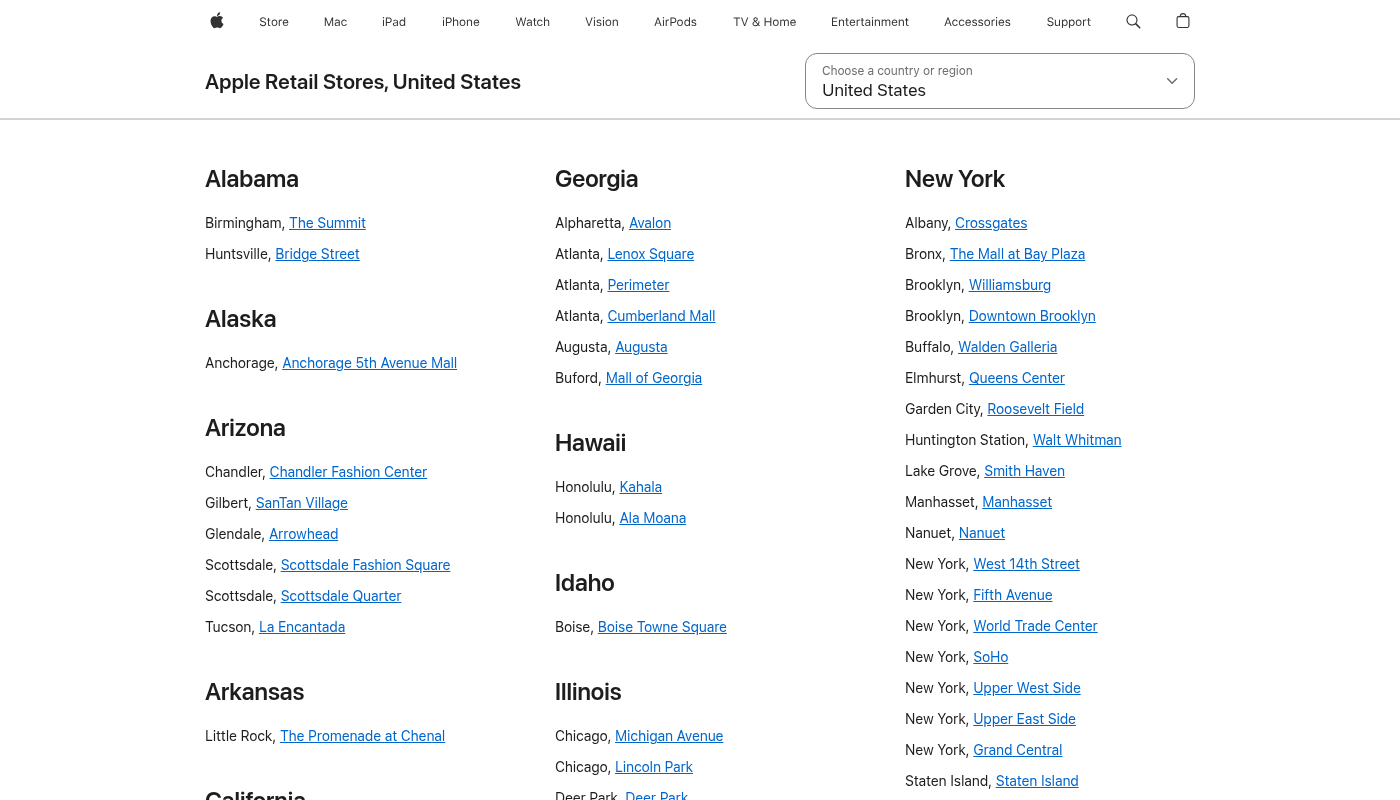The image size is (1400, 800).
Task: Open the Ala Moana store in Honolulu
Action: (652, 518)
